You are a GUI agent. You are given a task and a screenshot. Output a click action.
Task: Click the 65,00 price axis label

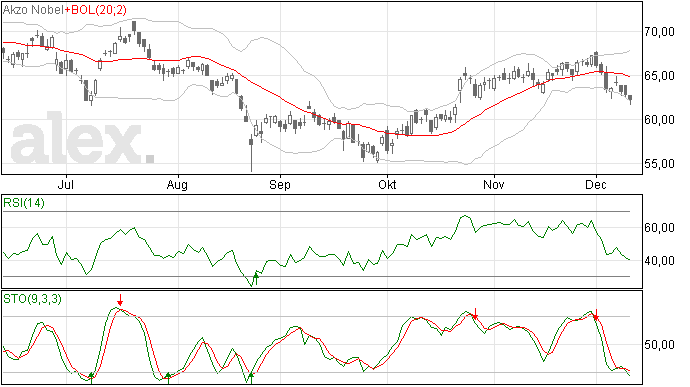[659, 76]
